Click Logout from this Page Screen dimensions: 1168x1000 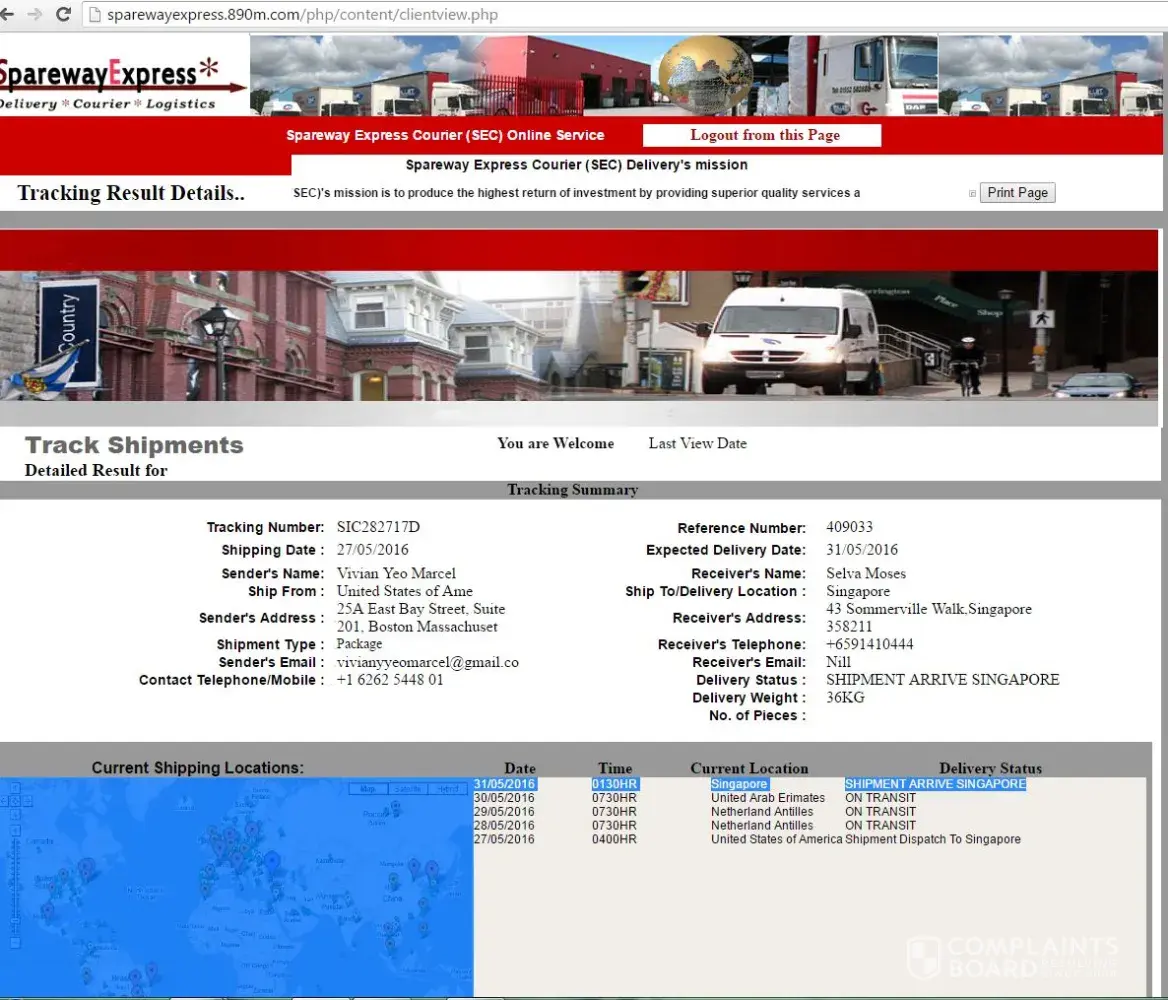tap(764, 135)
